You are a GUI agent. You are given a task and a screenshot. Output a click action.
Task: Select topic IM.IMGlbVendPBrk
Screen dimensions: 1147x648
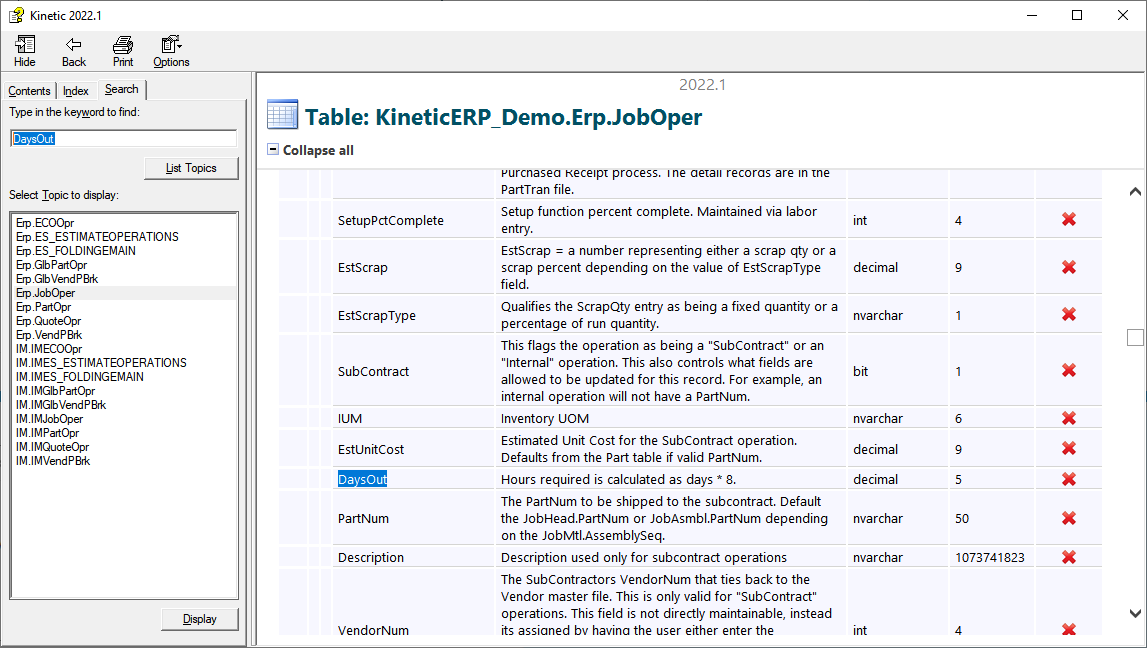(61, 404)
